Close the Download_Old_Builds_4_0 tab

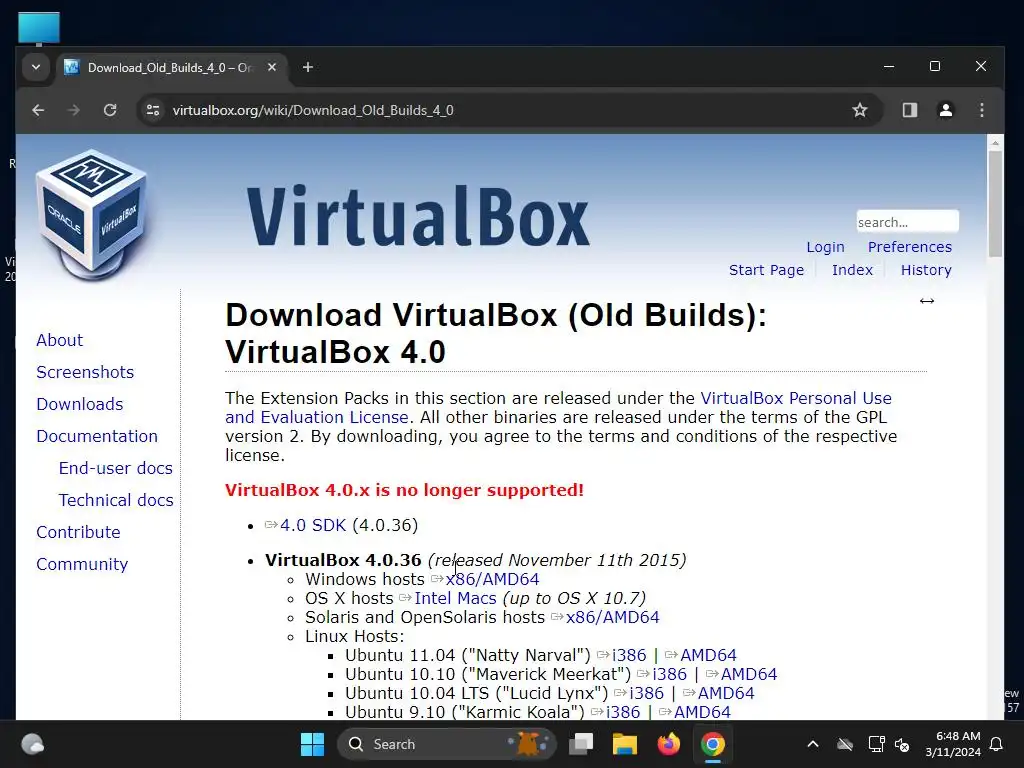pos(272,67)
